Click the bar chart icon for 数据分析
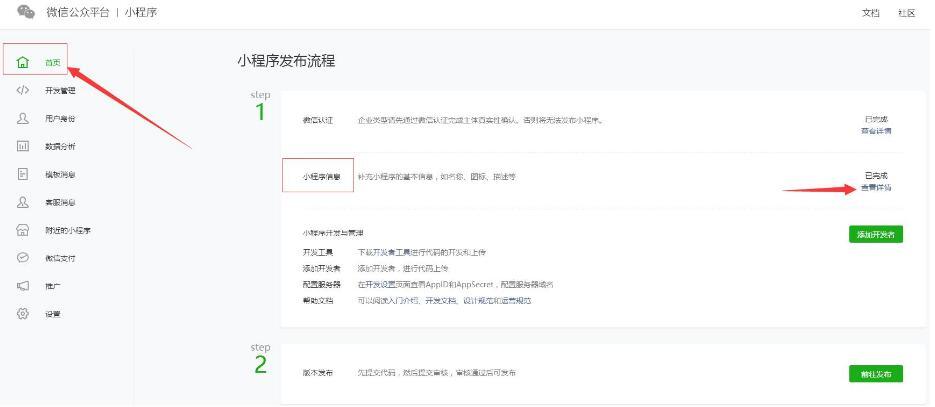Screen dimensions: 935x407 pos(23,146)
